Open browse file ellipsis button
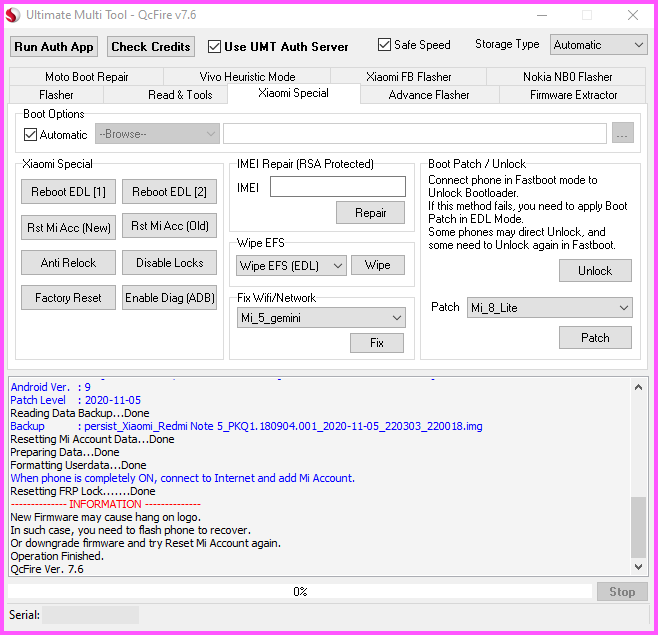Image resolution: width=658 pixels, height=635 pixels. 622,133
